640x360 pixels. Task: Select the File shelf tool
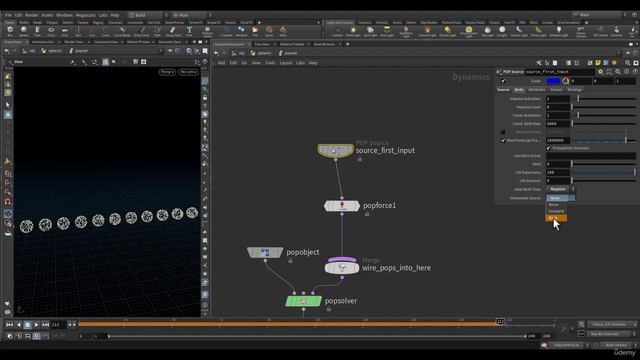tap(255, 31)
